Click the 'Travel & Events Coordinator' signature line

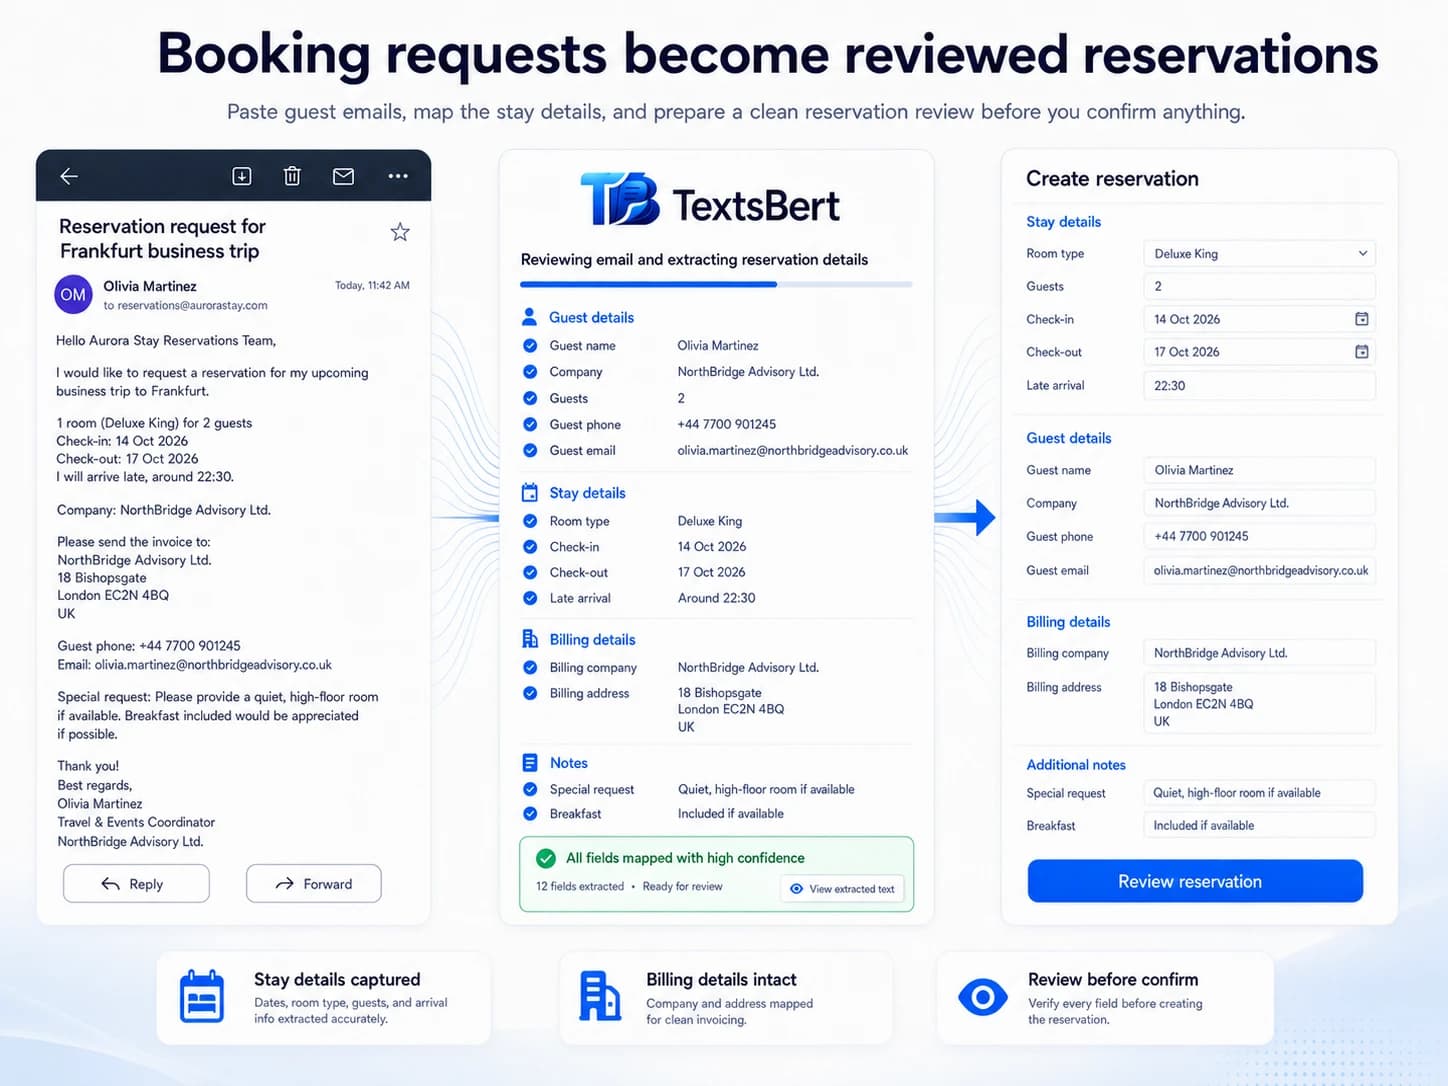point(136,822)
